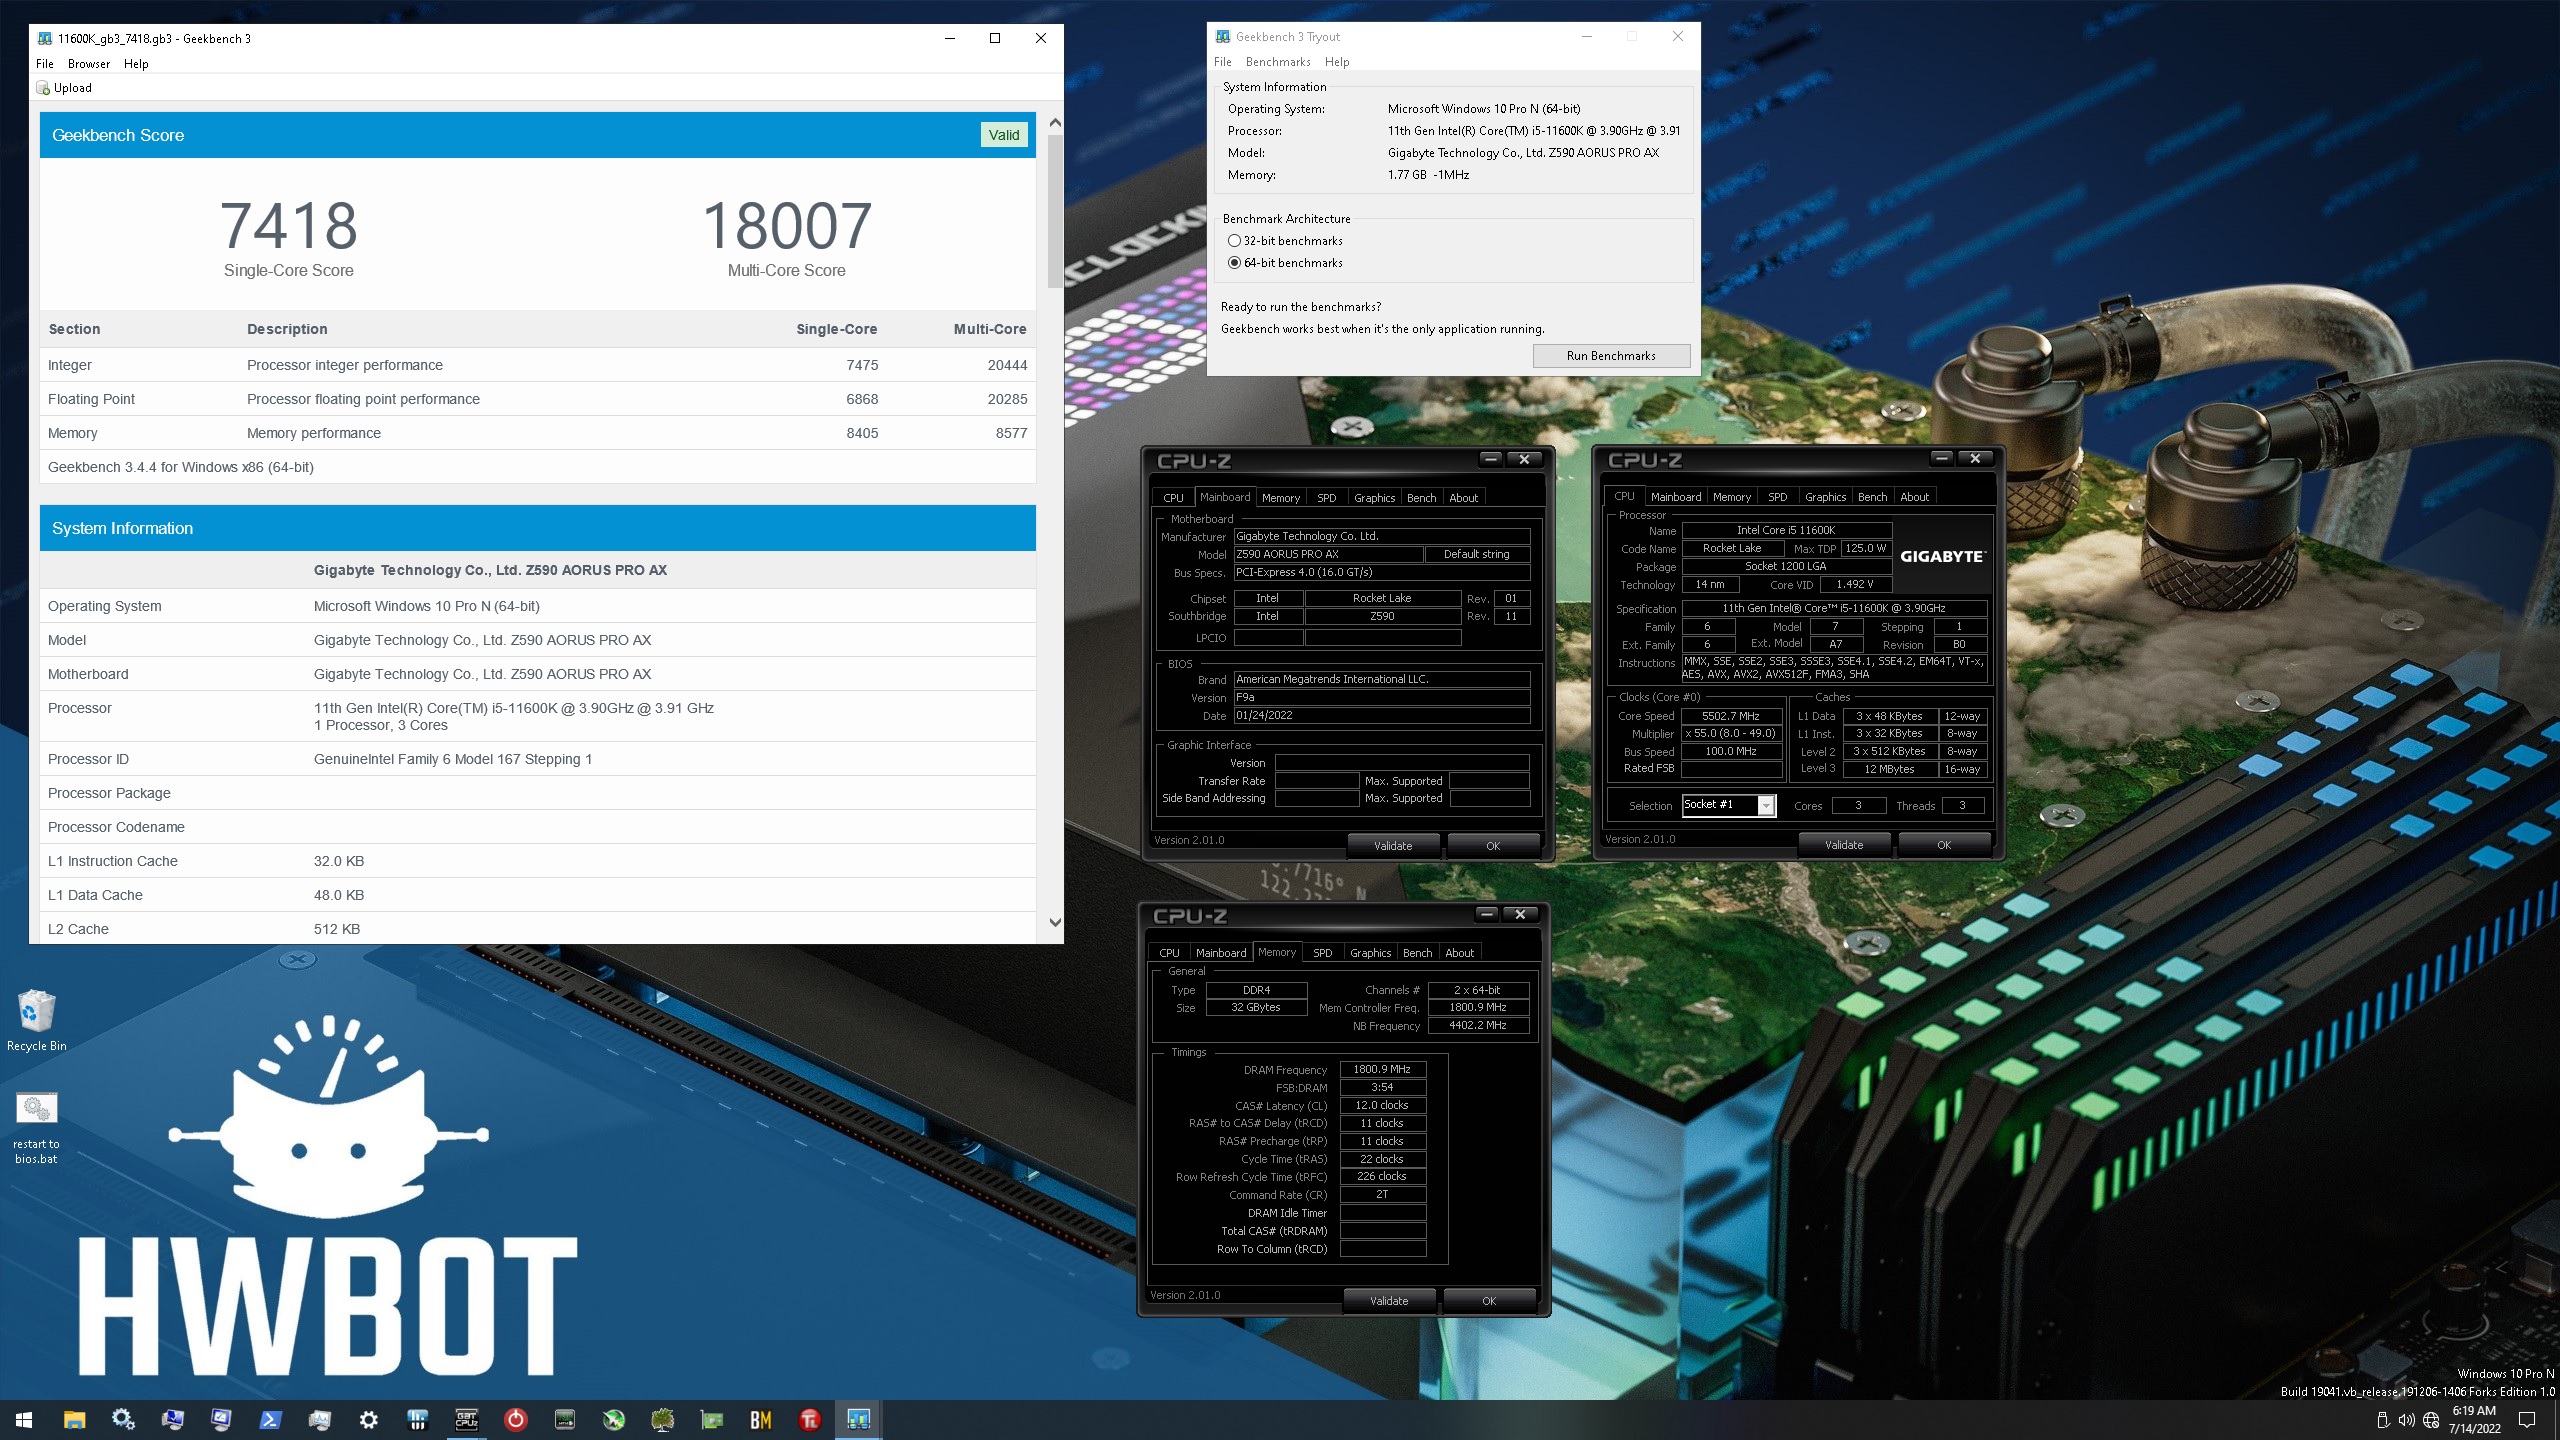Click Validate in GIGABYTE CPU-Z window
The width and height of the screenshot is (2560, 1440).
[1844, 845]
